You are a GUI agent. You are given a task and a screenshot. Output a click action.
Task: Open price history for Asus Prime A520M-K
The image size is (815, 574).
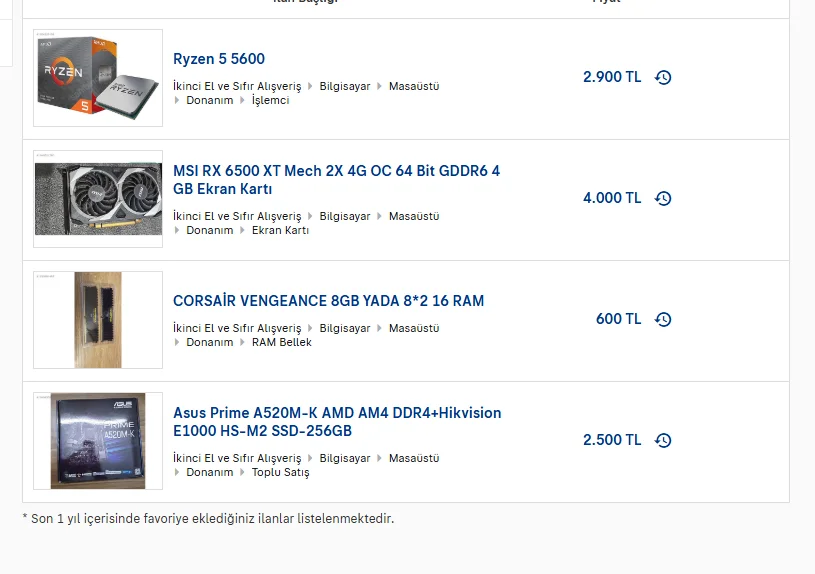click(663, 440)
